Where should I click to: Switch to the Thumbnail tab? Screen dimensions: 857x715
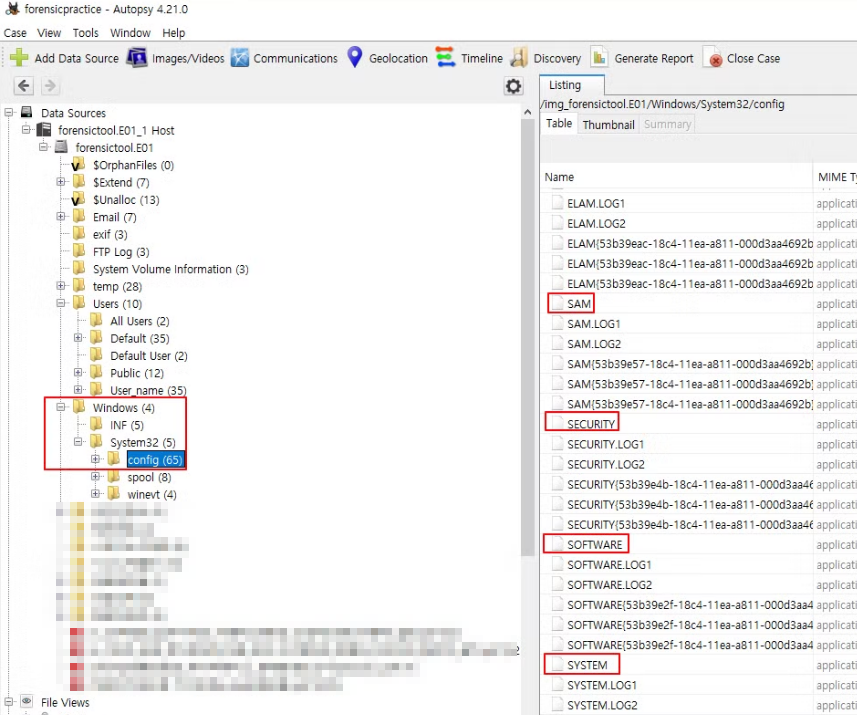coord(608,125)
